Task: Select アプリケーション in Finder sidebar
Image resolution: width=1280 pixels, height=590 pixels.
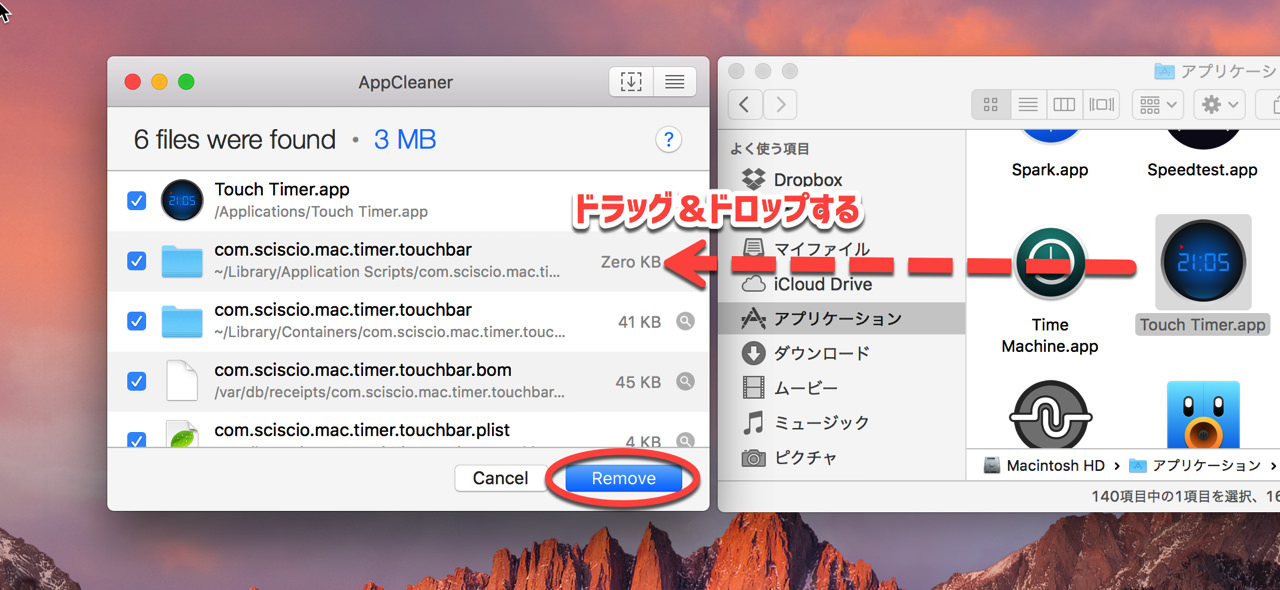Action: (x=841, y=319)
